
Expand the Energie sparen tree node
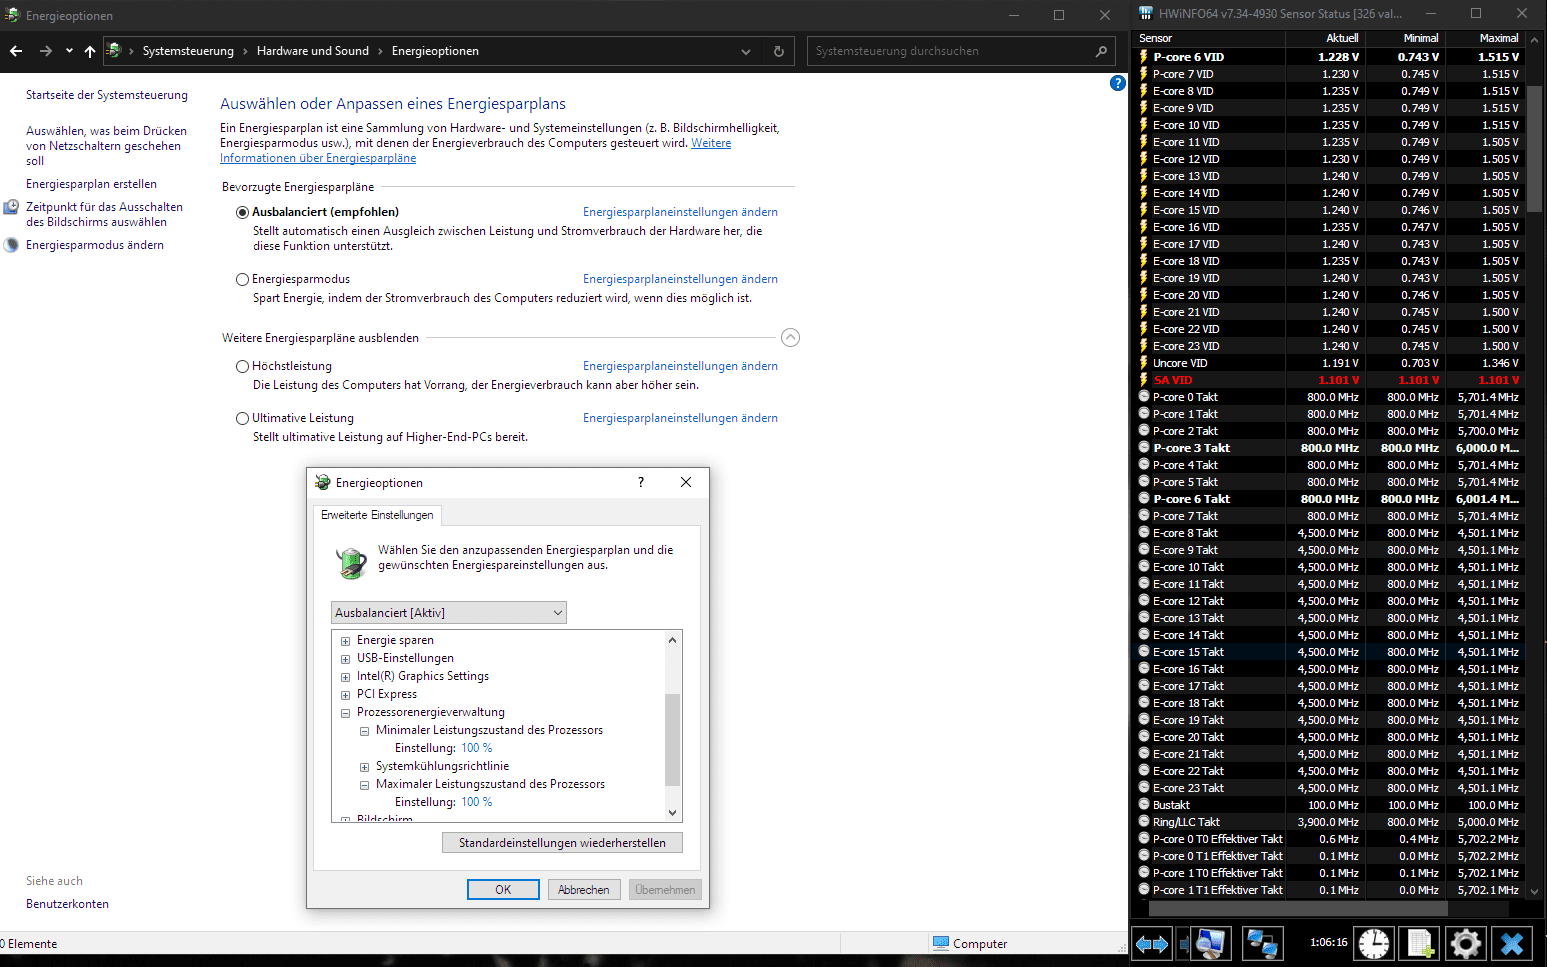click(x=345, y=641)
